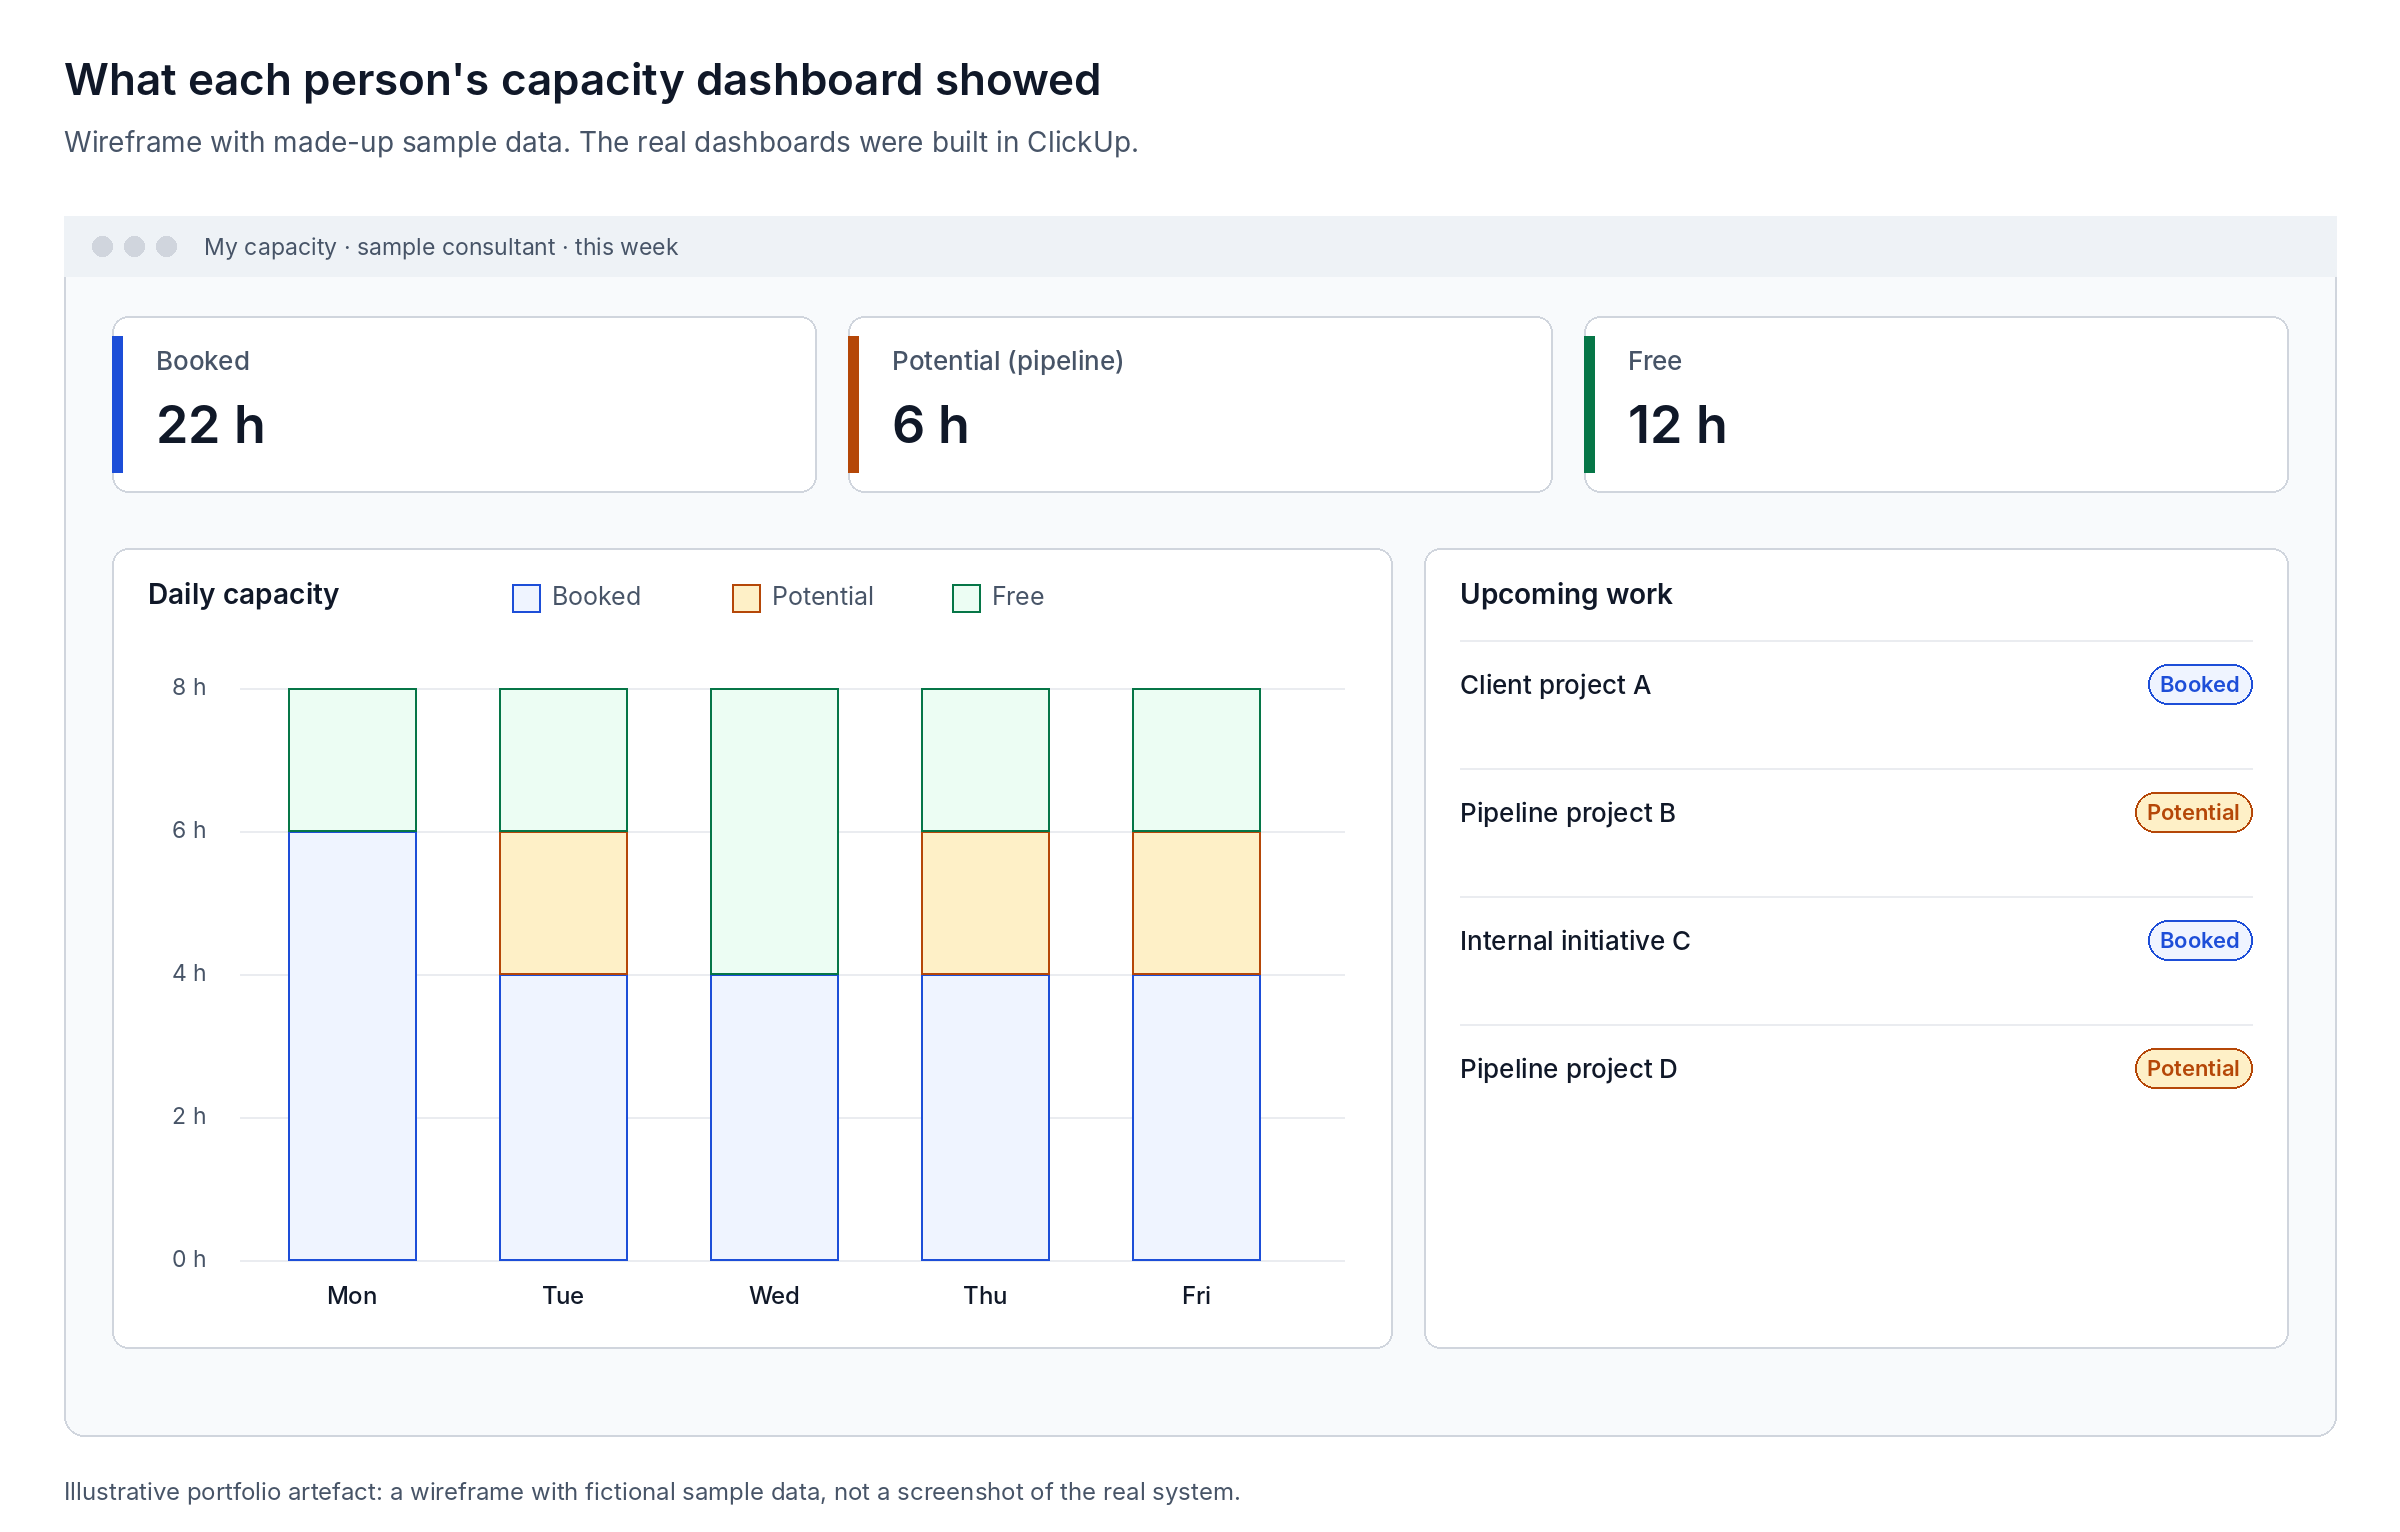Click the Booked legend color swatch

tap(526, 598)
